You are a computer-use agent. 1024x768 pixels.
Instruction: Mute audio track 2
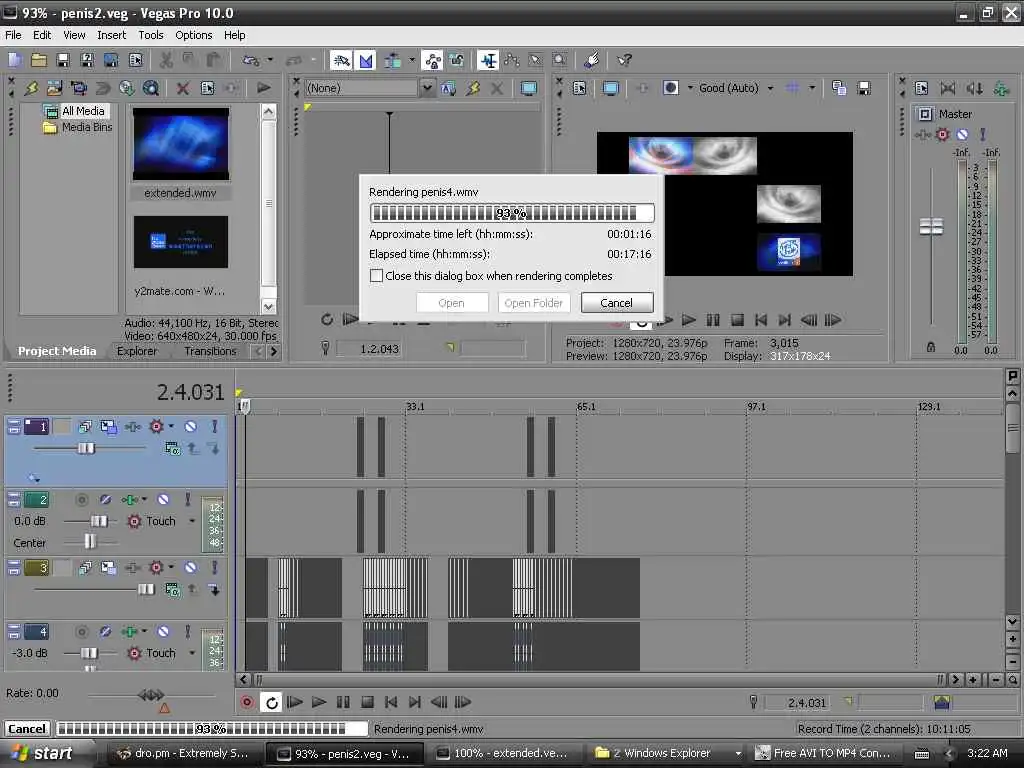[163, 500]
